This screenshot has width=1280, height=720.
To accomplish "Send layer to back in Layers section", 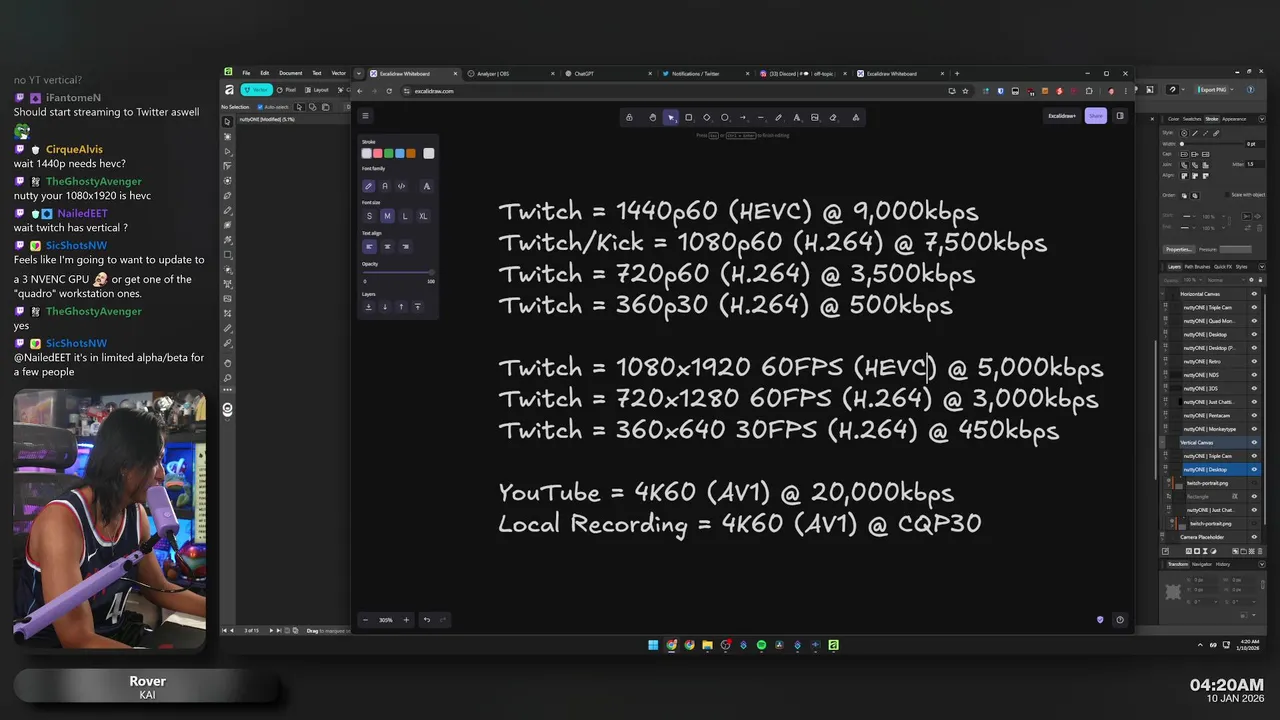I will 369,307.
